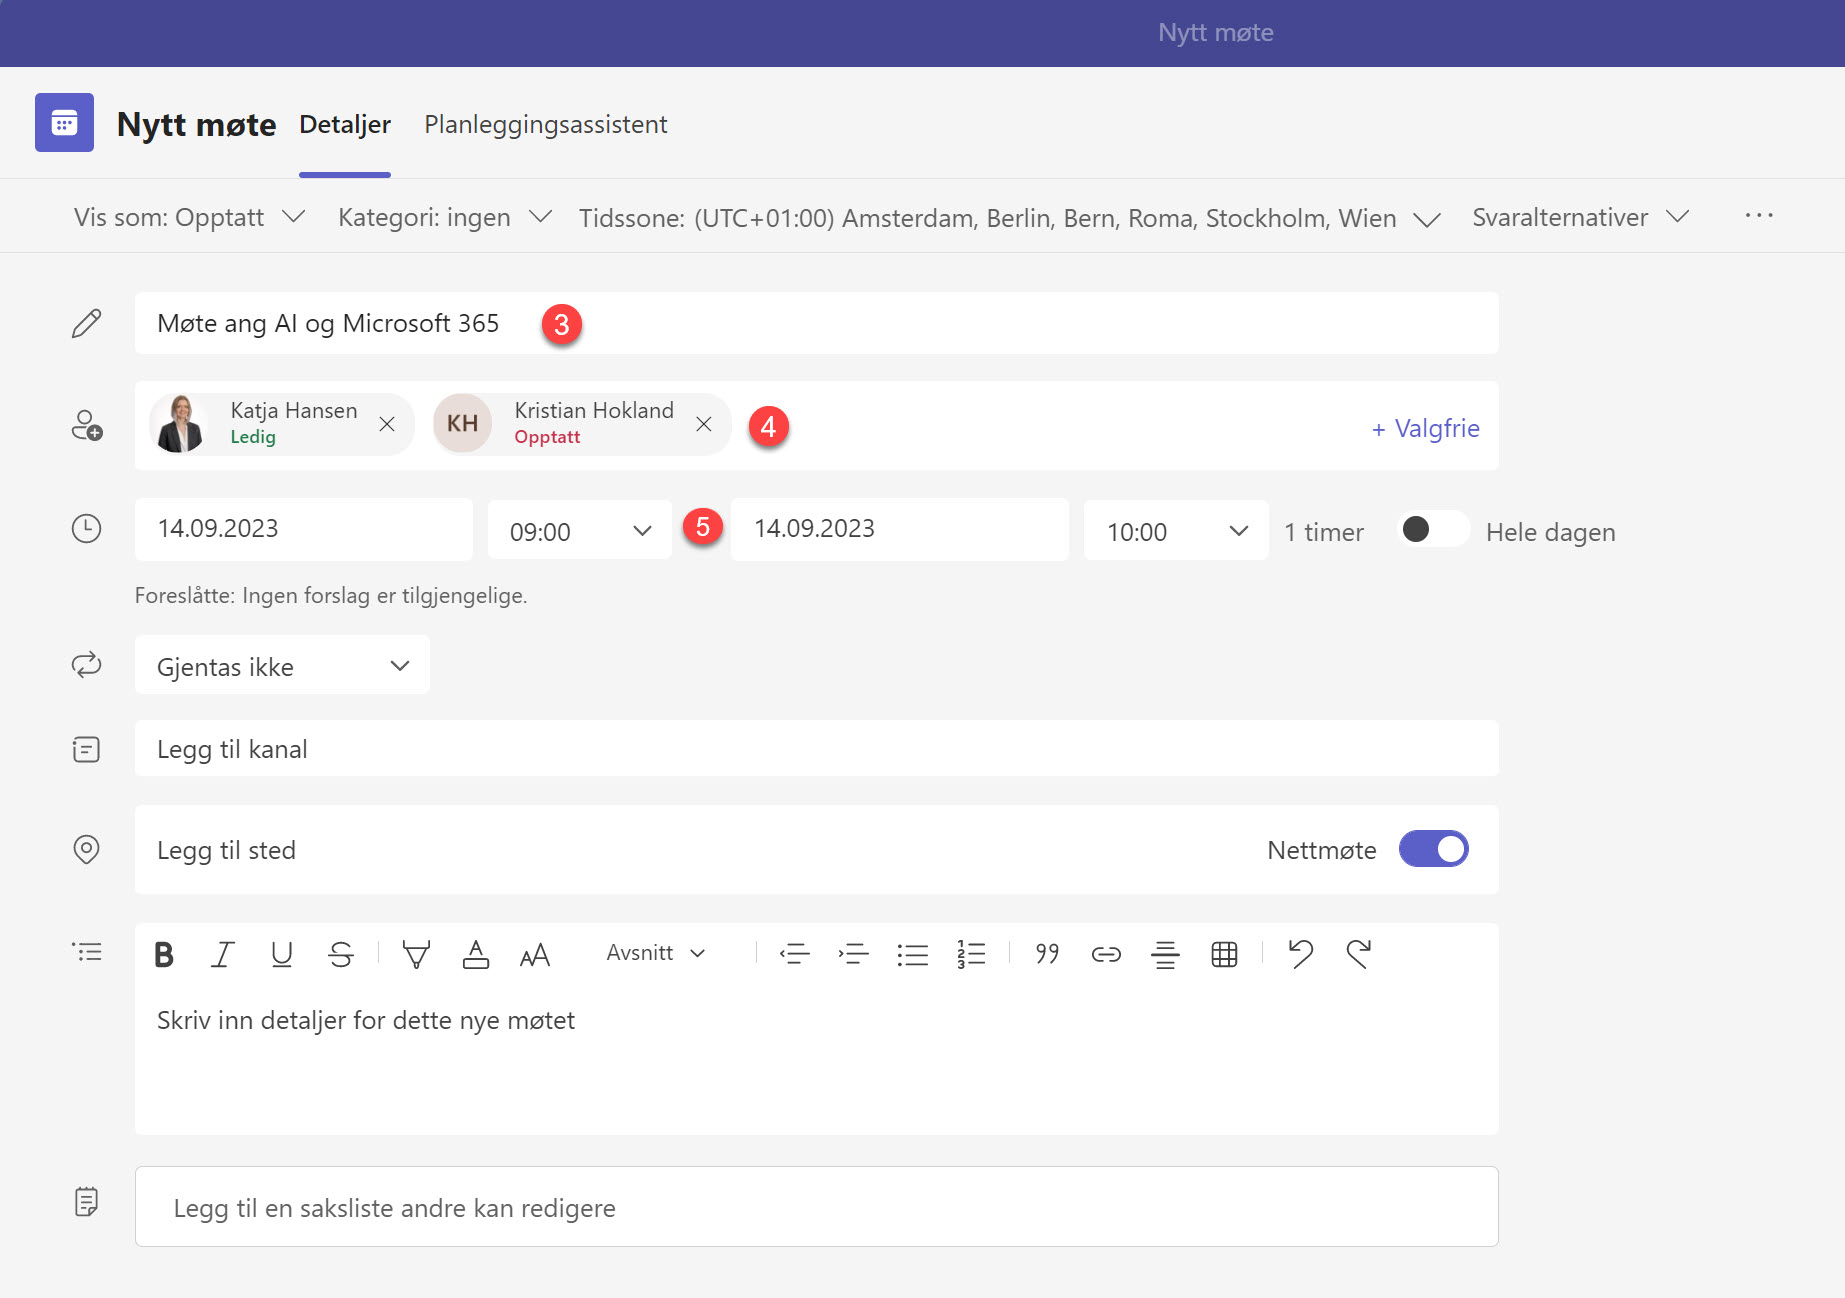Remove Kristian Hokland from attendees

click(x=704, y=424)
